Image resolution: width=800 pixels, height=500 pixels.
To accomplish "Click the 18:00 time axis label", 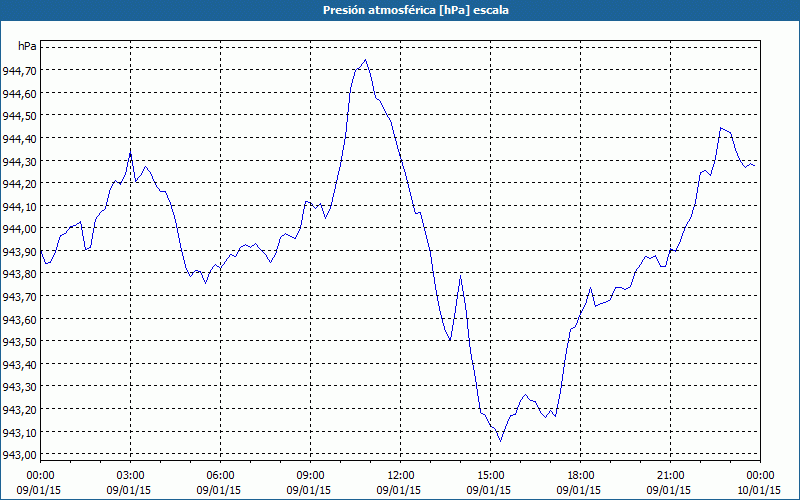I will pos(580,476).
